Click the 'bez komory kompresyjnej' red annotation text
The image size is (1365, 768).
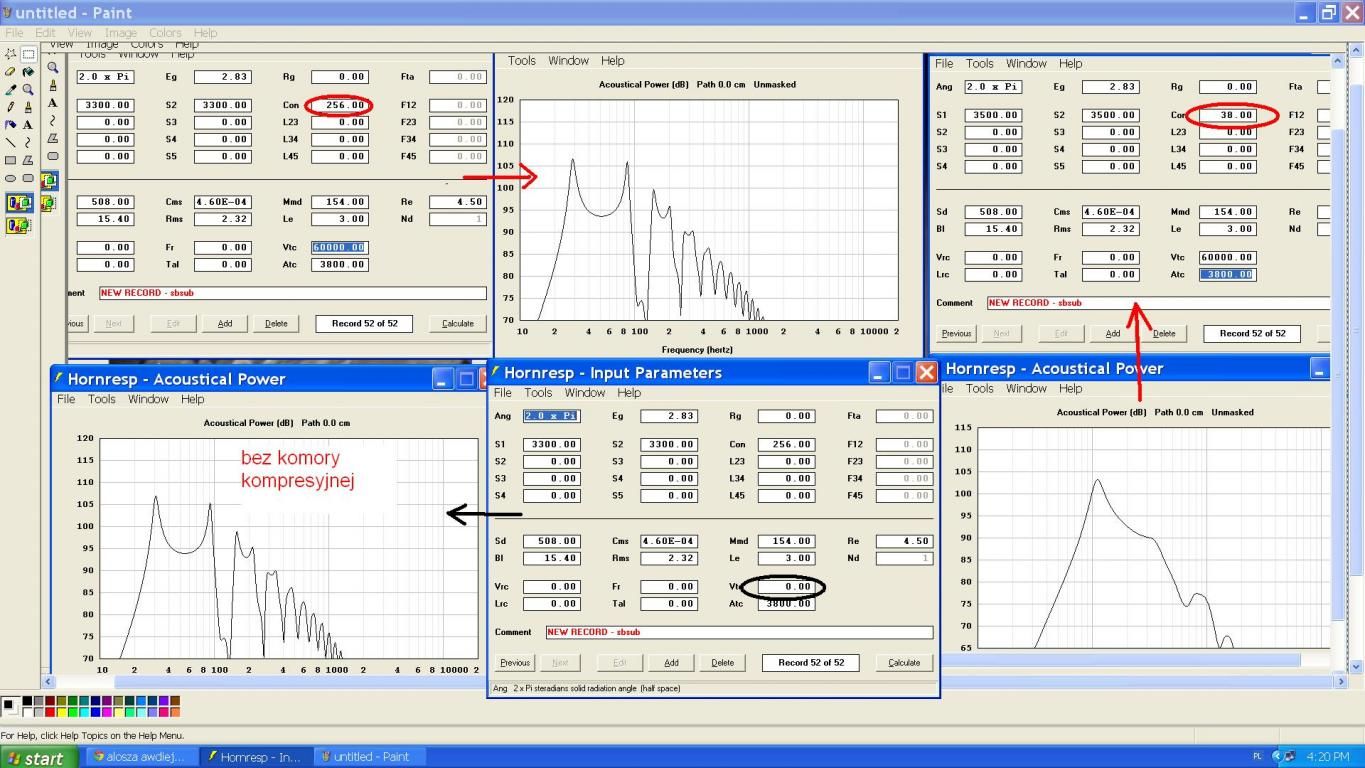[298, 469]
